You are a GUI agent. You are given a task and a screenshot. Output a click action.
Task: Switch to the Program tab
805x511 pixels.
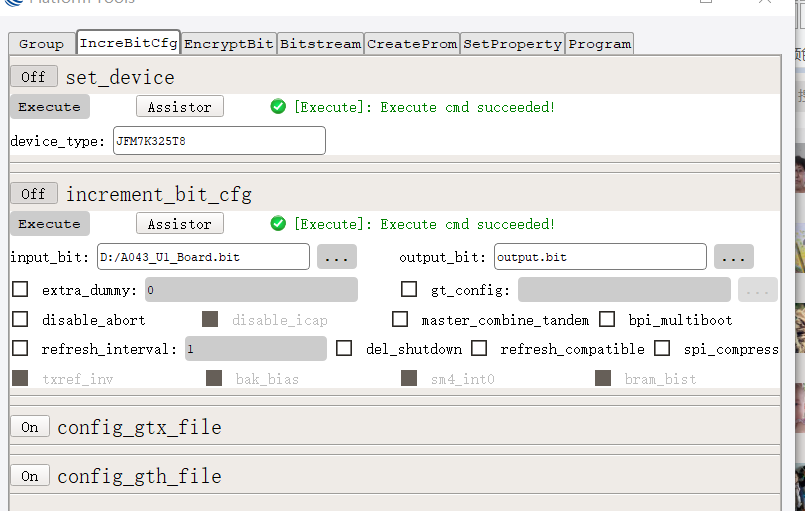coord(600,44)
